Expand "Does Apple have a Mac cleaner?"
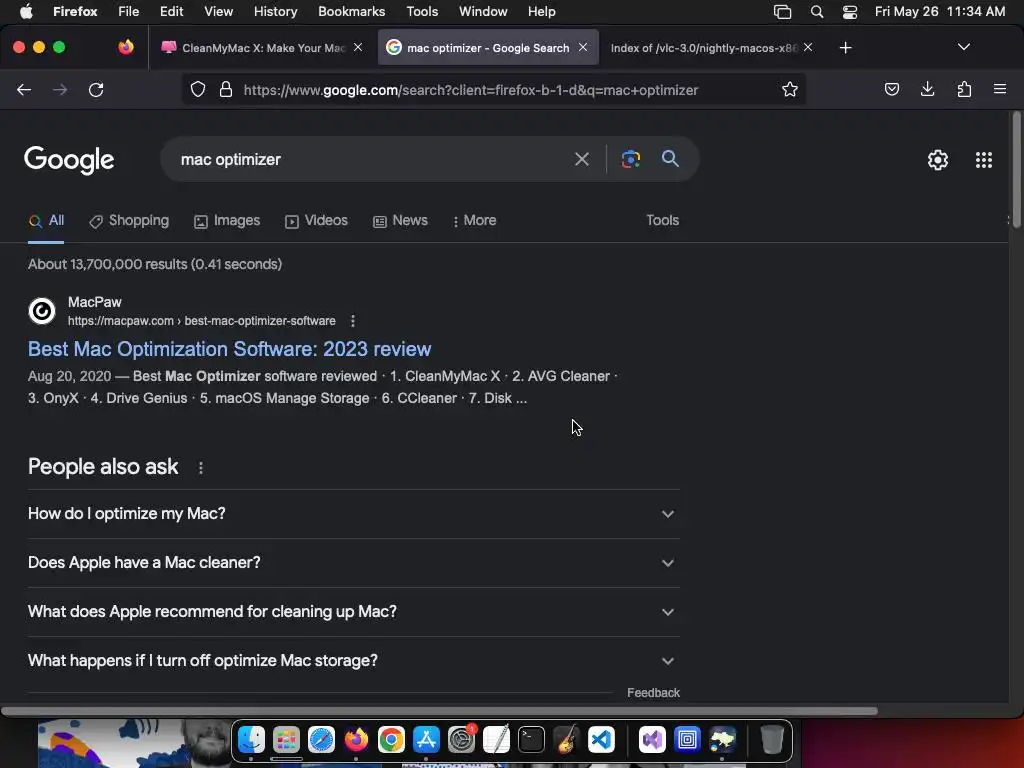This screenshot has width=1024, height=768. [353, 563]
